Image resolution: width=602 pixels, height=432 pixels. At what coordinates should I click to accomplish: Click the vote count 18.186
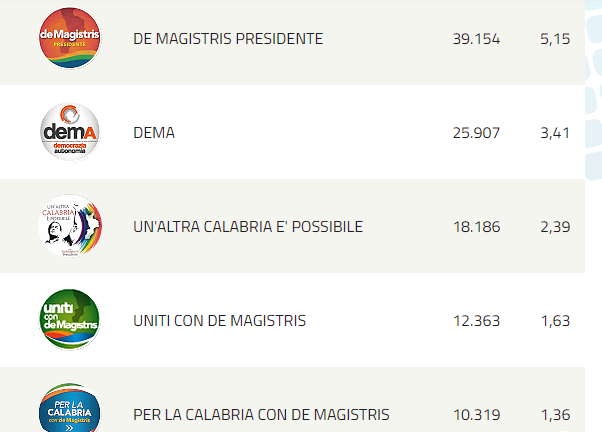(x=477, y=227)
